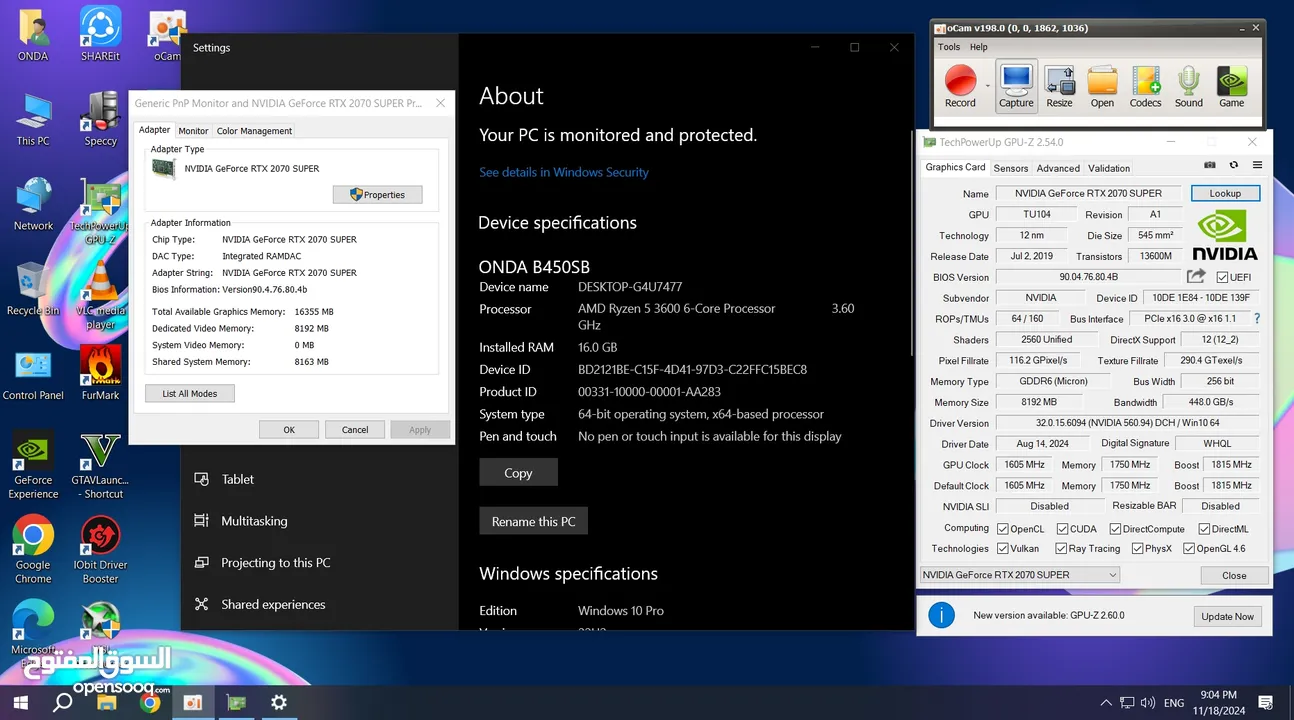Click the GPU-Z update info icon
Viewport: 1294px width, 720px height.
click(942, 615)
